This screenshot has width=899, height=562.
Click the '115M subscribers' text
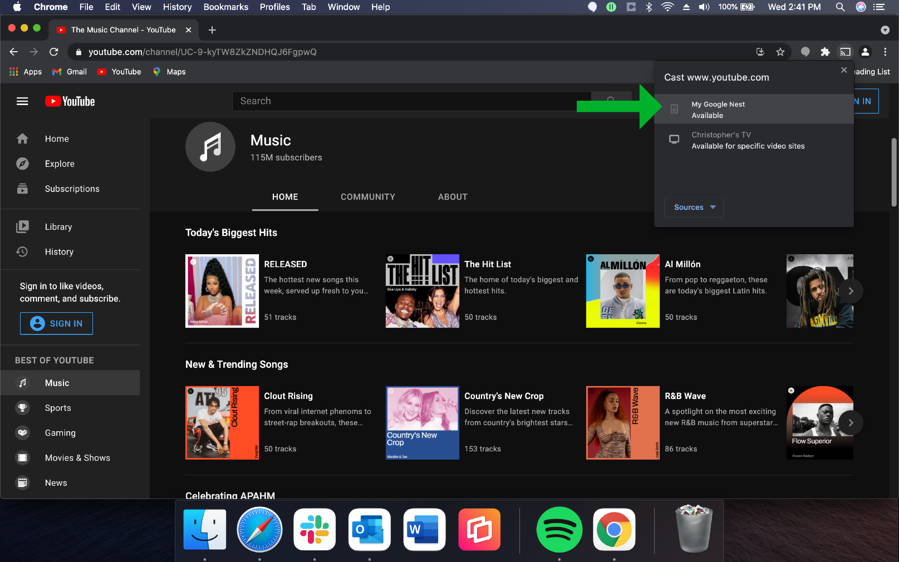pyautogui.click(x=286, y=158)
